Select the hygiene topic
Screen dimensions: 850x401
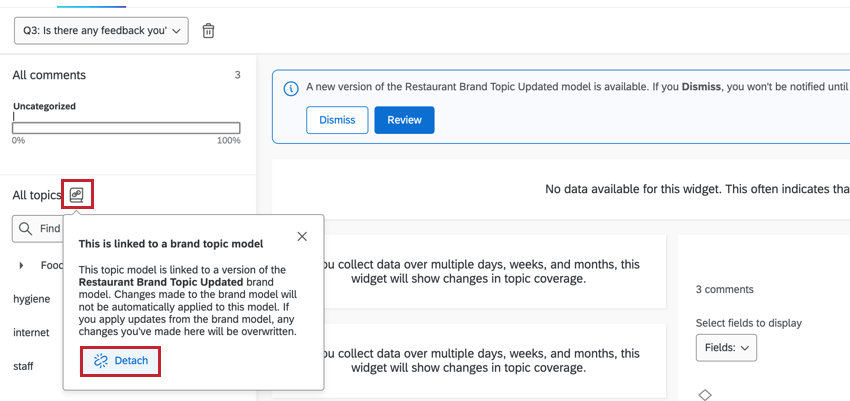pos(31,299)
